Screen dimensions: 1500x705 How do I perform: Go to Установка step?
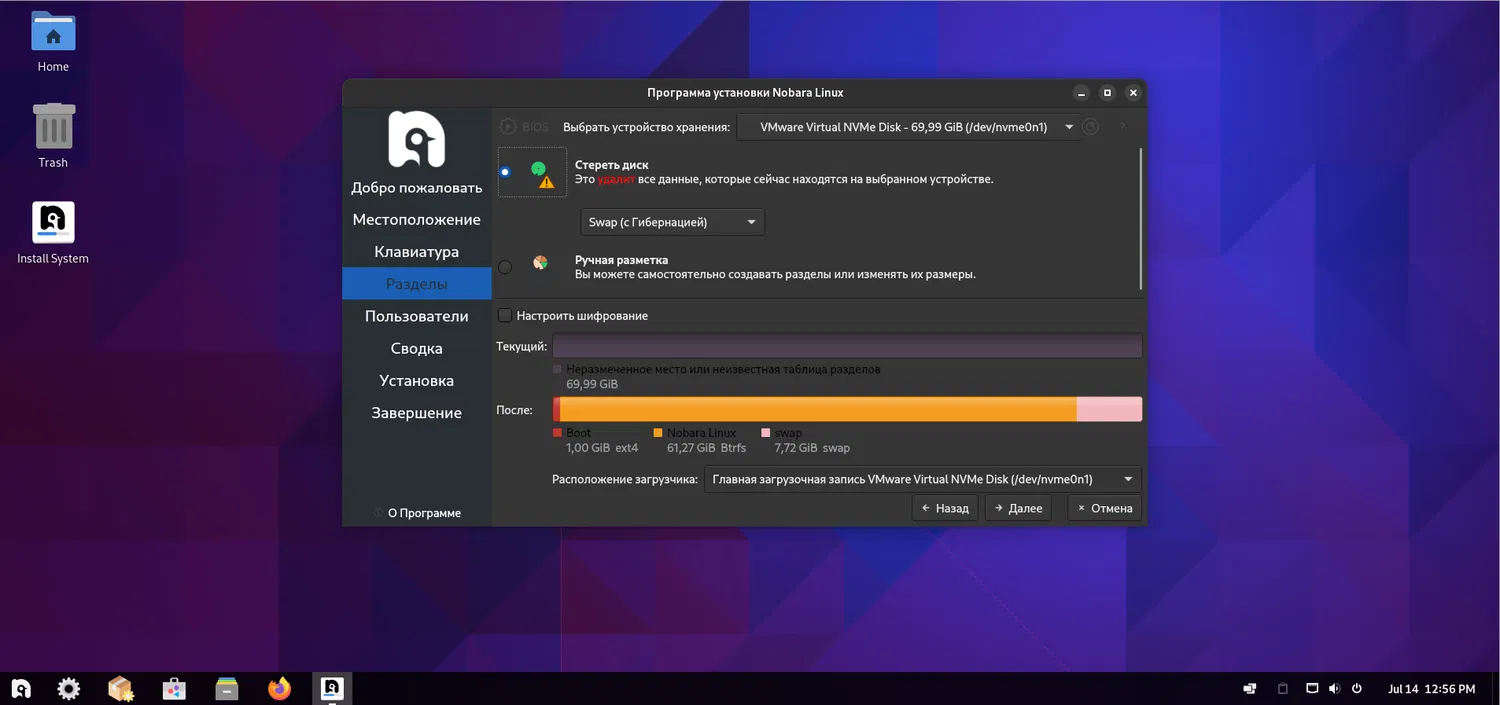(x=416, y=380)
